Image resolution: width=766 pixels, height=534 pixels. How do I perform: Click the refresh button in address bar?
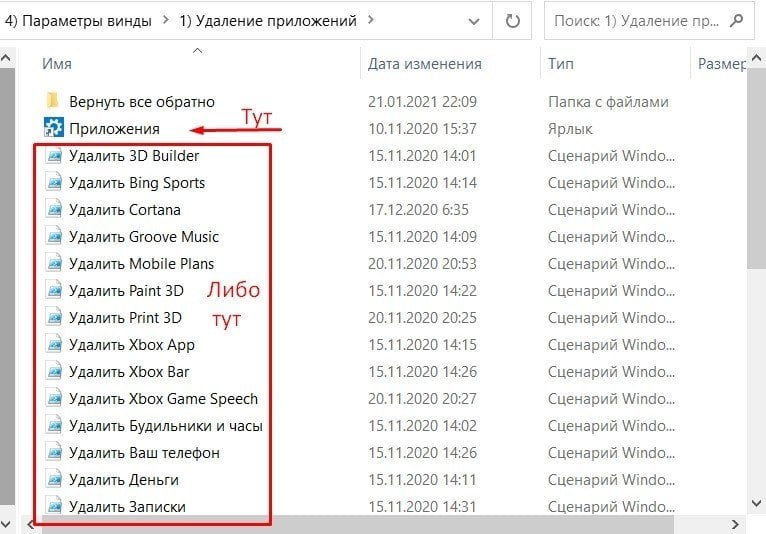[x=512, y=21]
